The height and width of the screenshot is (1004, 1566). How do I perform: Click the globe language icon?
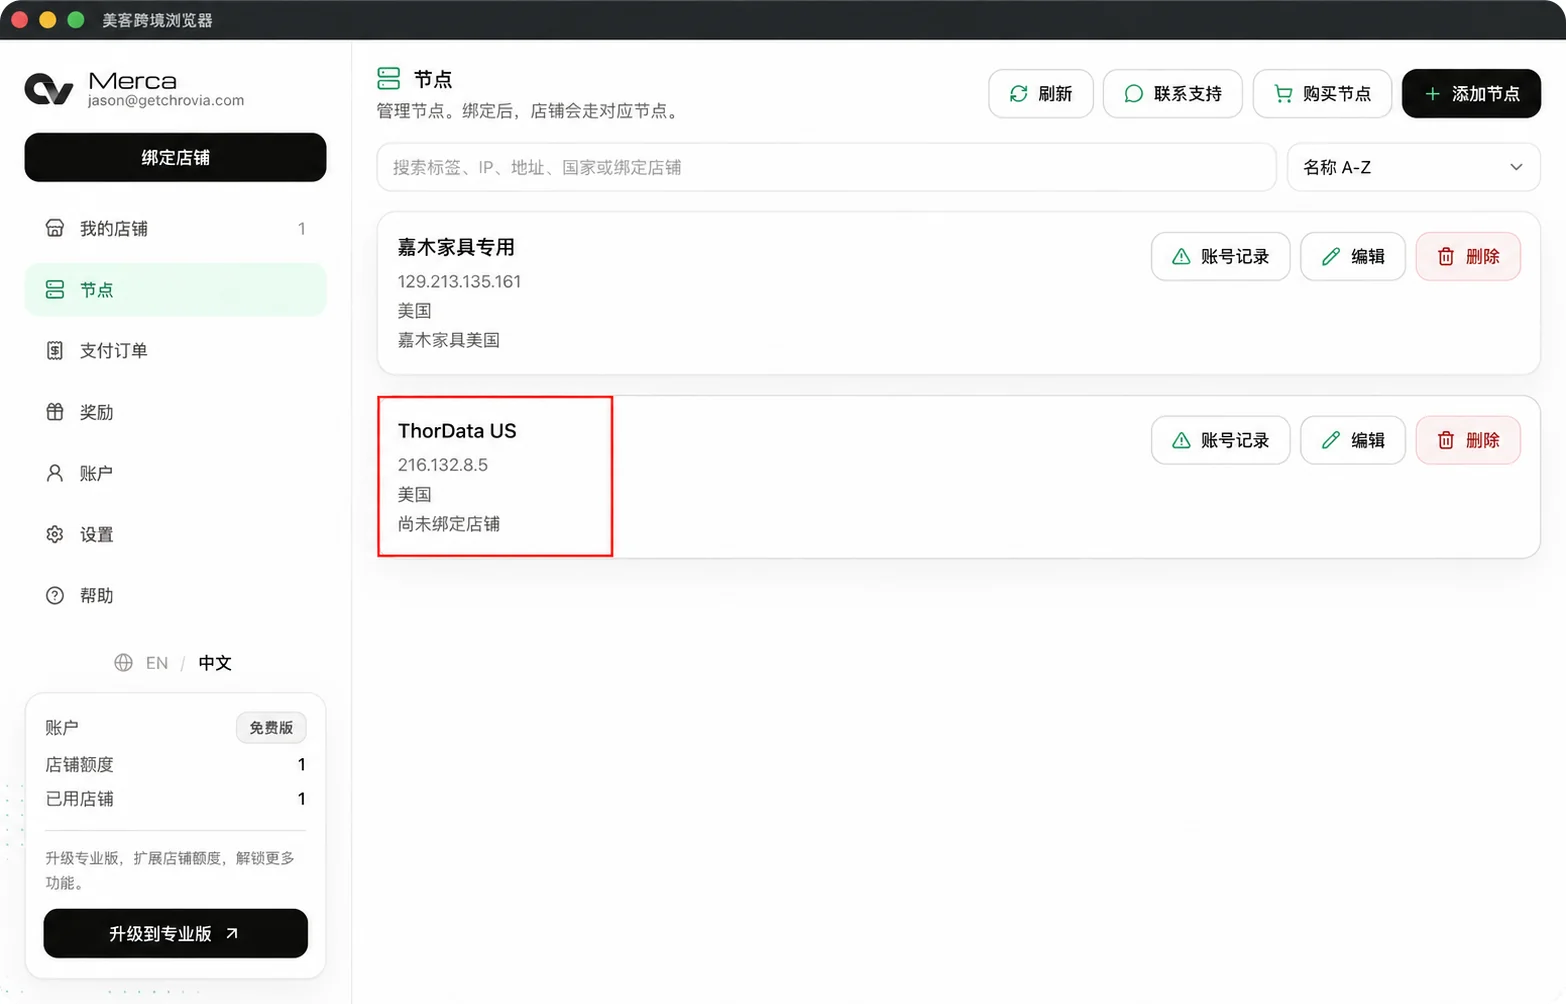123,663
